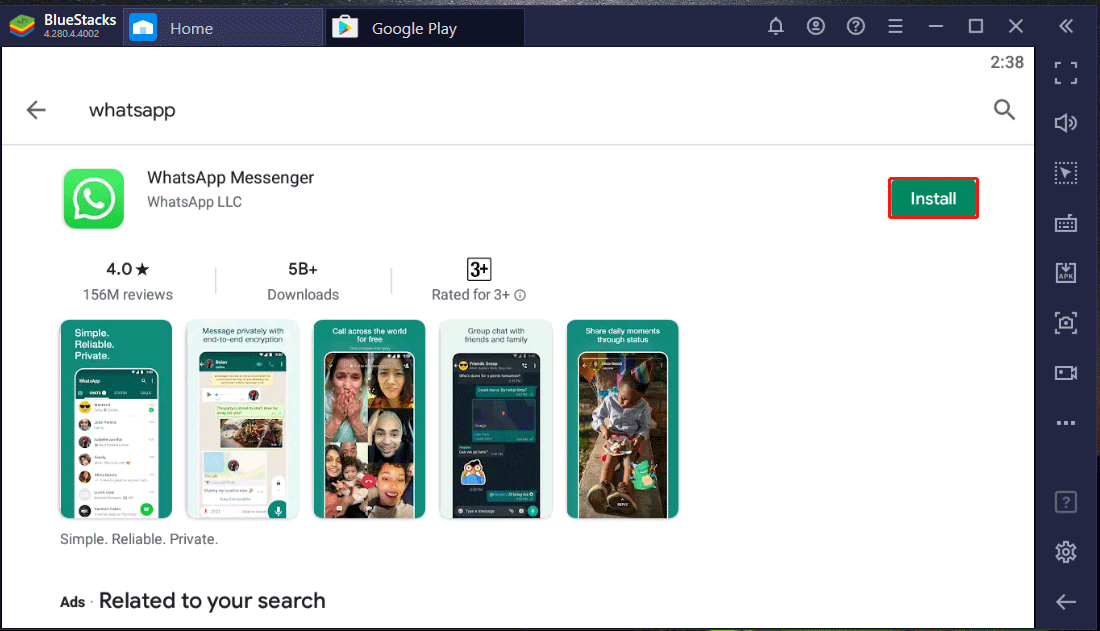Viewport: 1100px width, 631px height.
Task: Click 'Simple. Reliable. Private.' tagline text
Action: (139, 539)
